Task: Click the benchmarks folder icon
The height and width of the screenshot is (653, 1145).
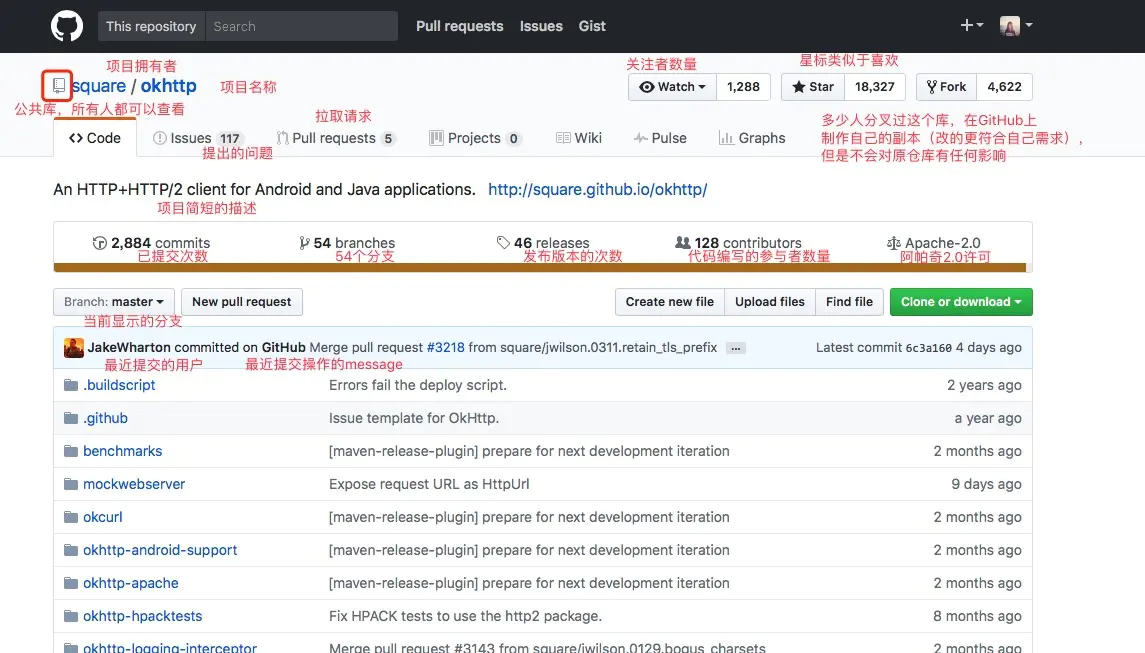Action: 71,451
